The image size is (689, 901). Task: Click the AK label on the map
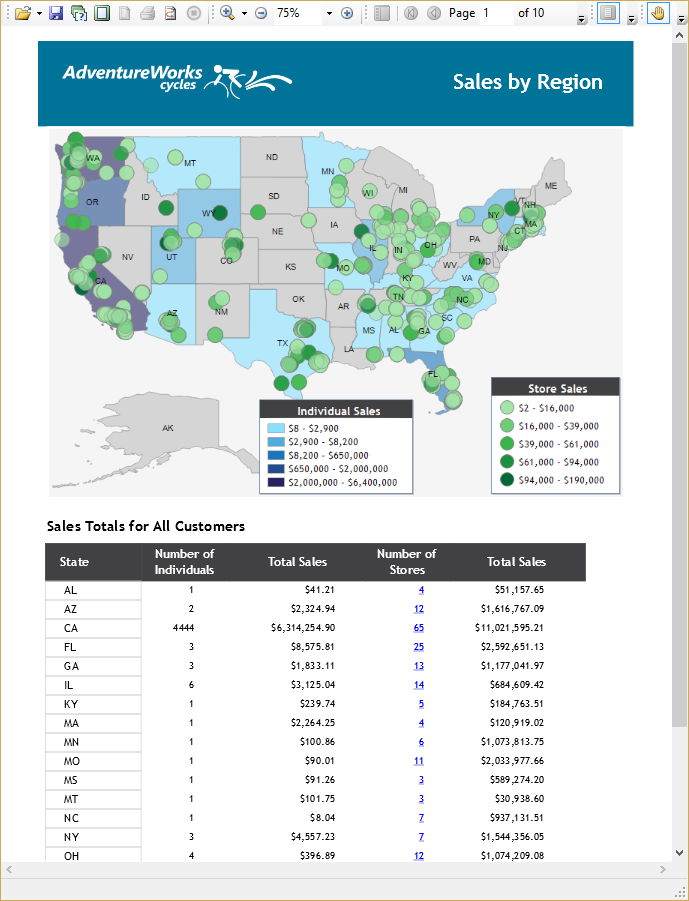coord(168,428)
